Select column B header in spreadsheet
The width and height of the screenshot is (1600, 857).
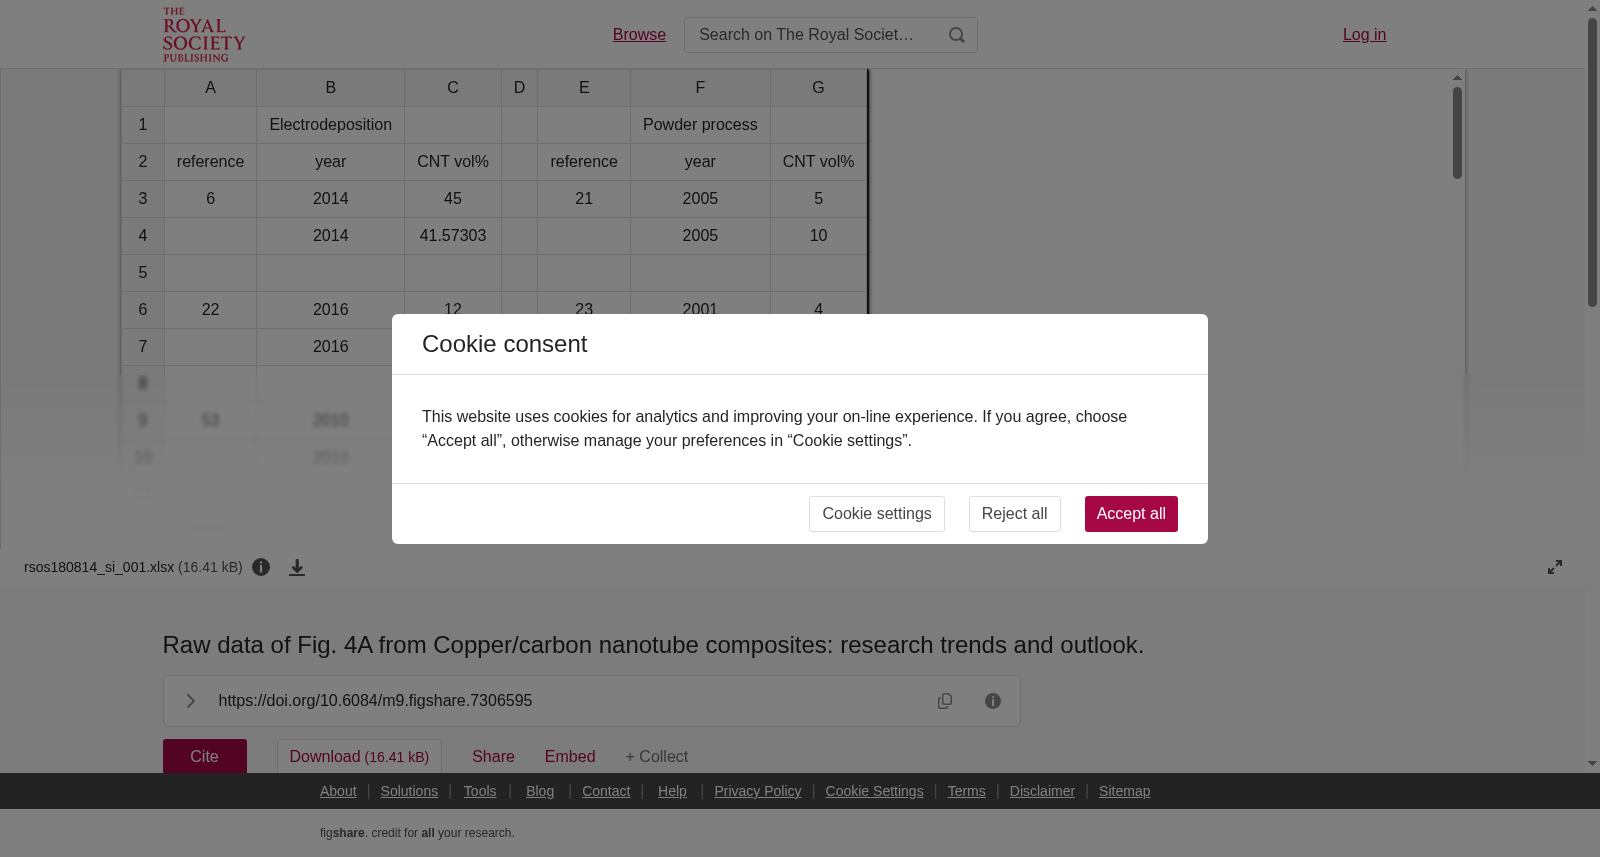(330, 88)
